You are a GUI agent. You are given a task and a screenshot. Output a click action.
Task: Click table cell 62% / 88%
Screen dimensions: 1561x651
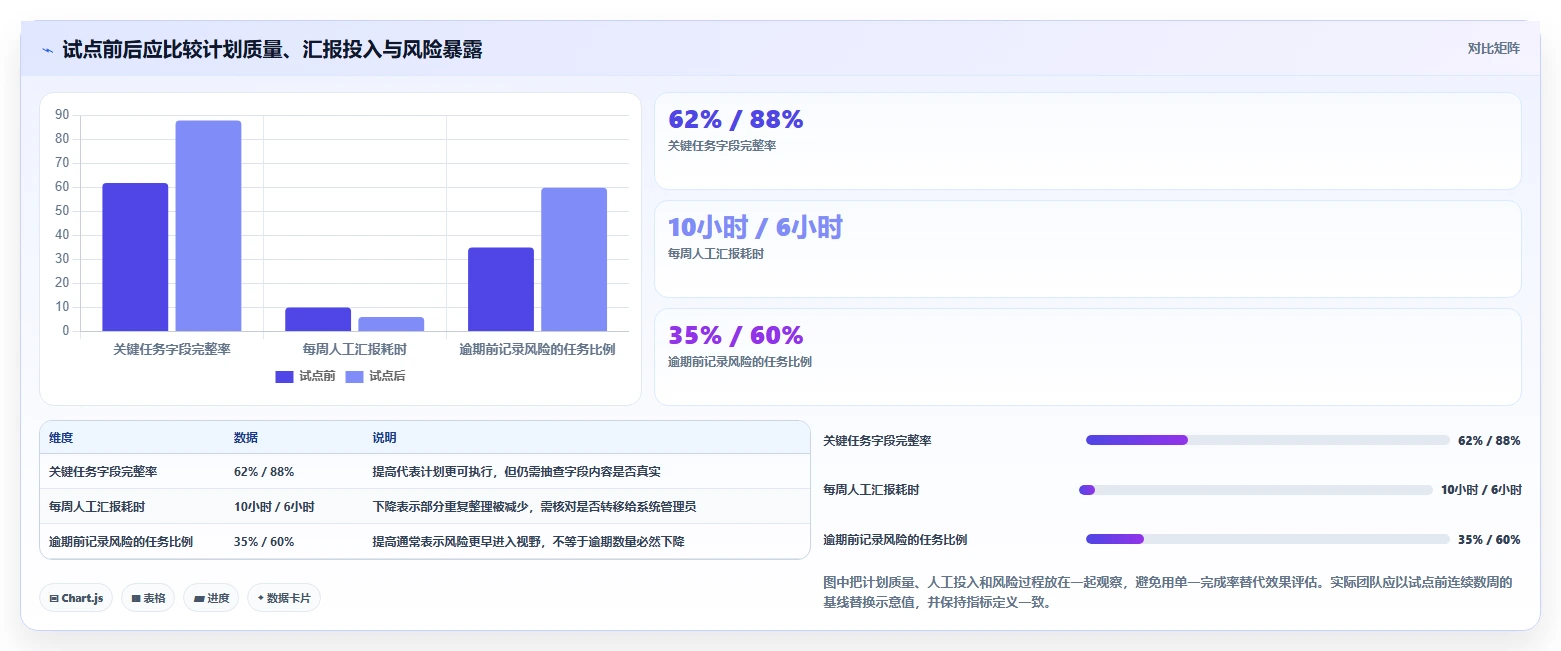click(264, 472)
